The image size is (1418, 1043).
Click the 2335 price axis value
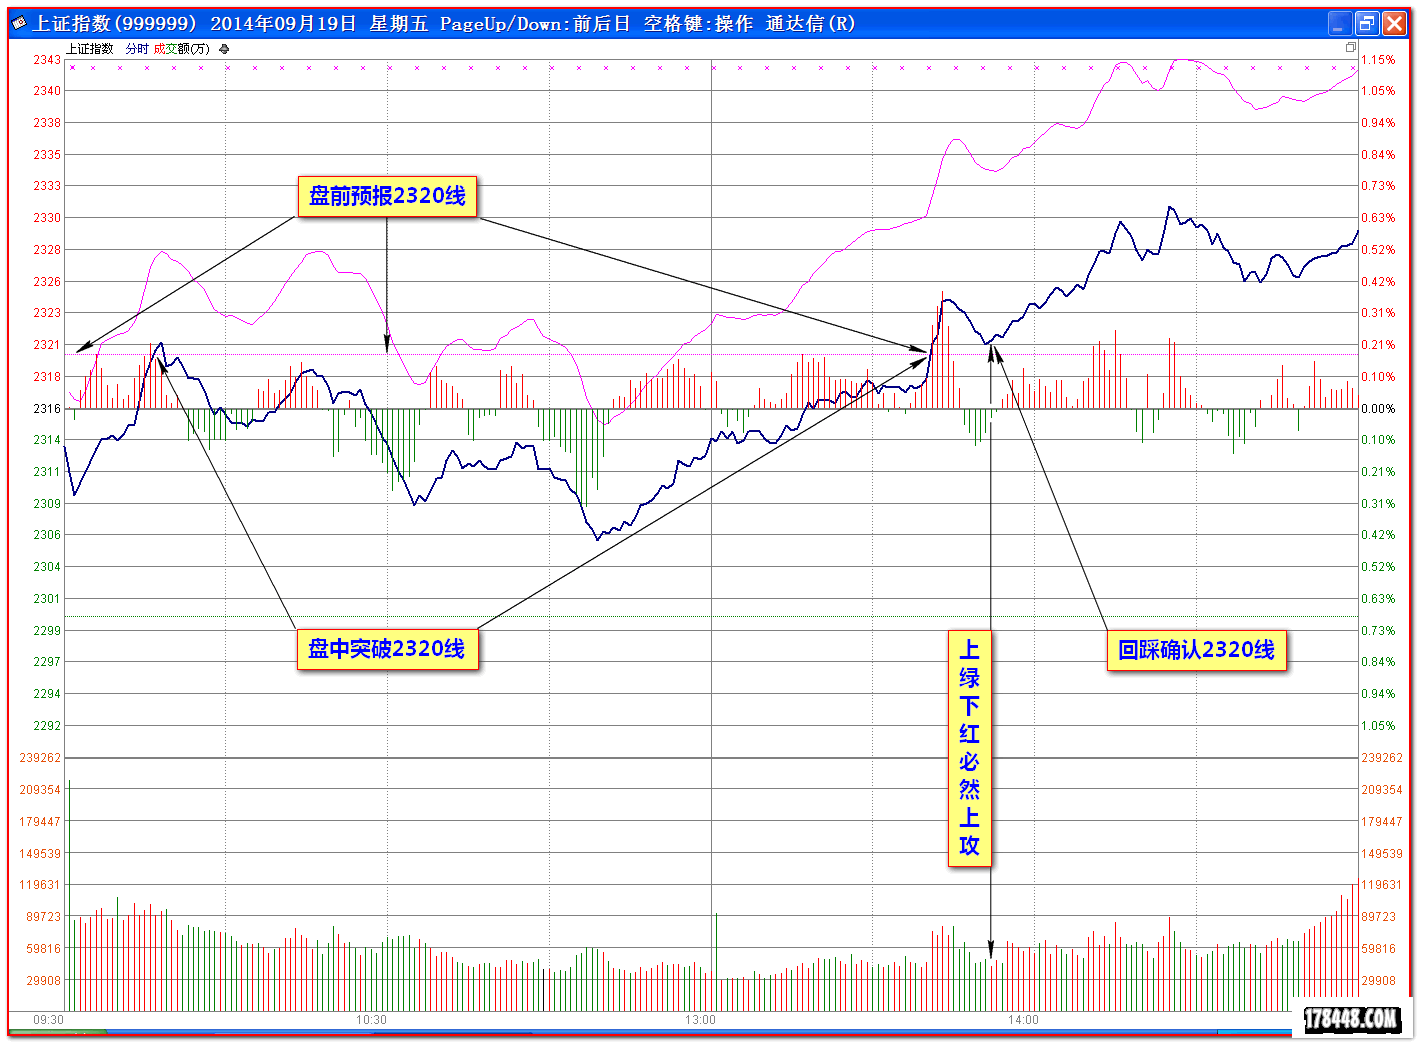(47, 155)
